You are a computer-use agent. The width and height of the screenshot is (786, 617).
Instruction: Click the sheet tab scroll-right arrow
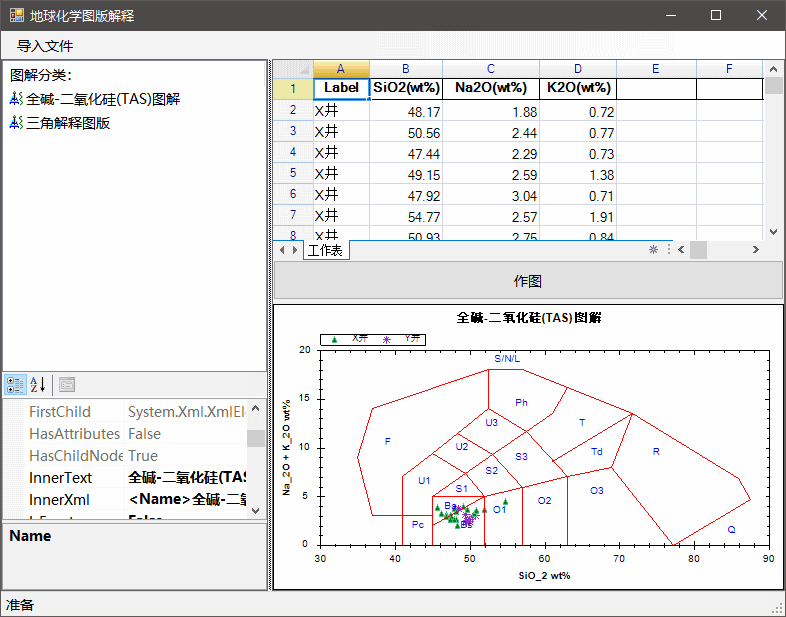point(295,250)
